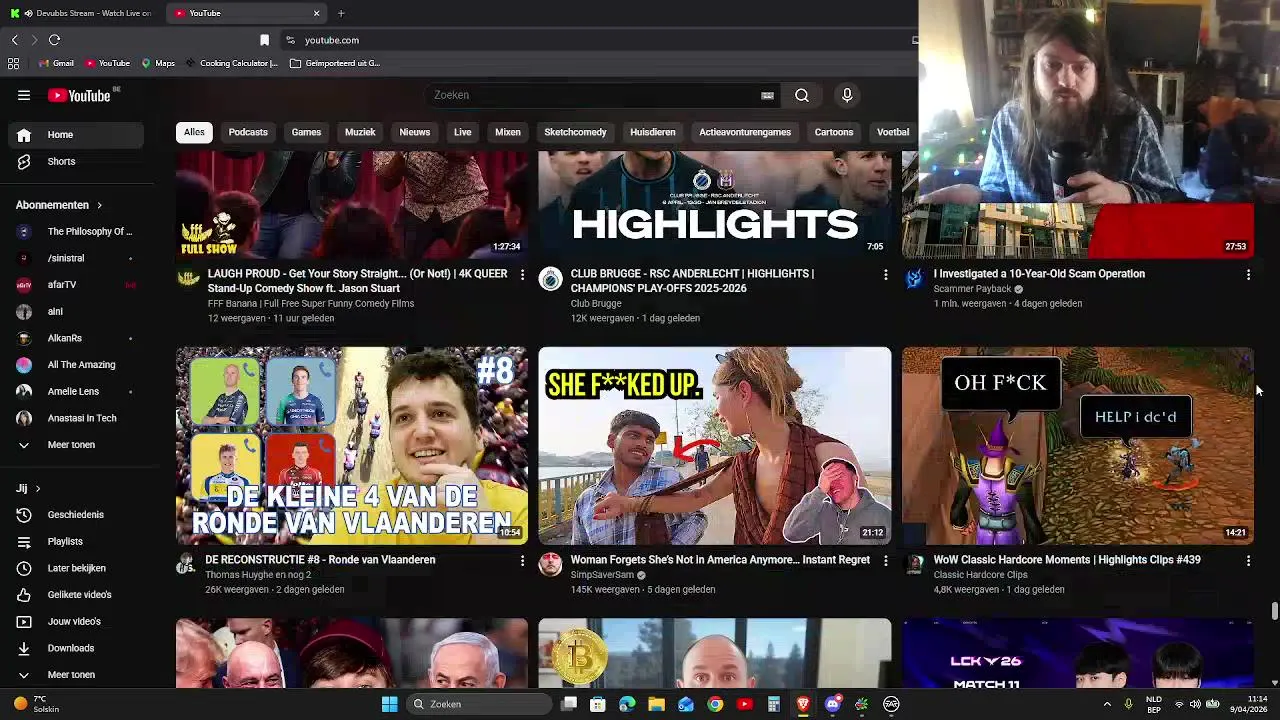1280x720 pixels.
Task: Open SimpSaverSam channel avatar
Action: pos(550,565)
